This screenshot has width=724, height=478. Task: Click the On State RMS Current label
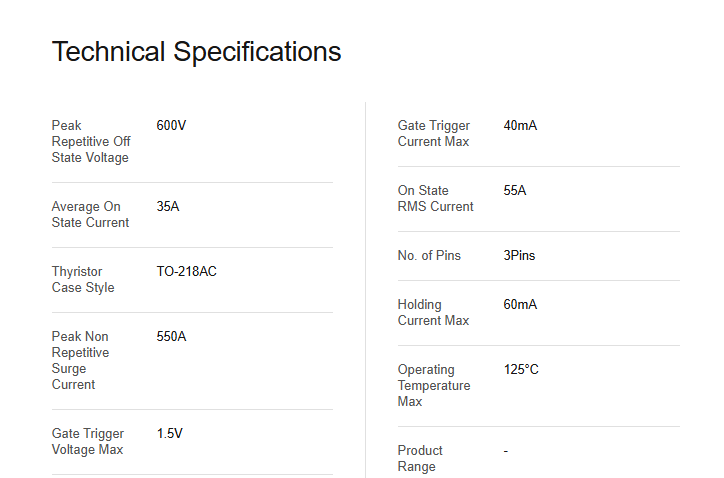click(436, 199)
